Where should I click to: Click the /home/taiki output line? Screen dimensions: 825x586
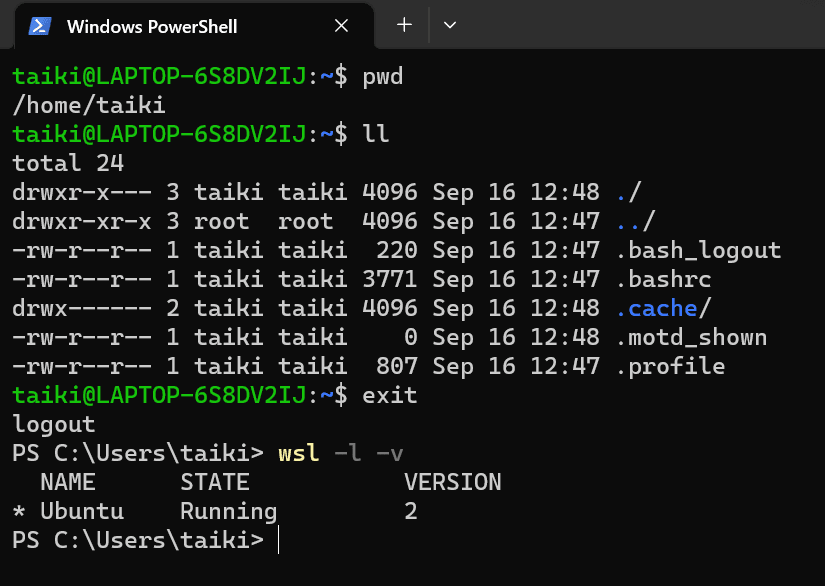[x=89, y=105]
